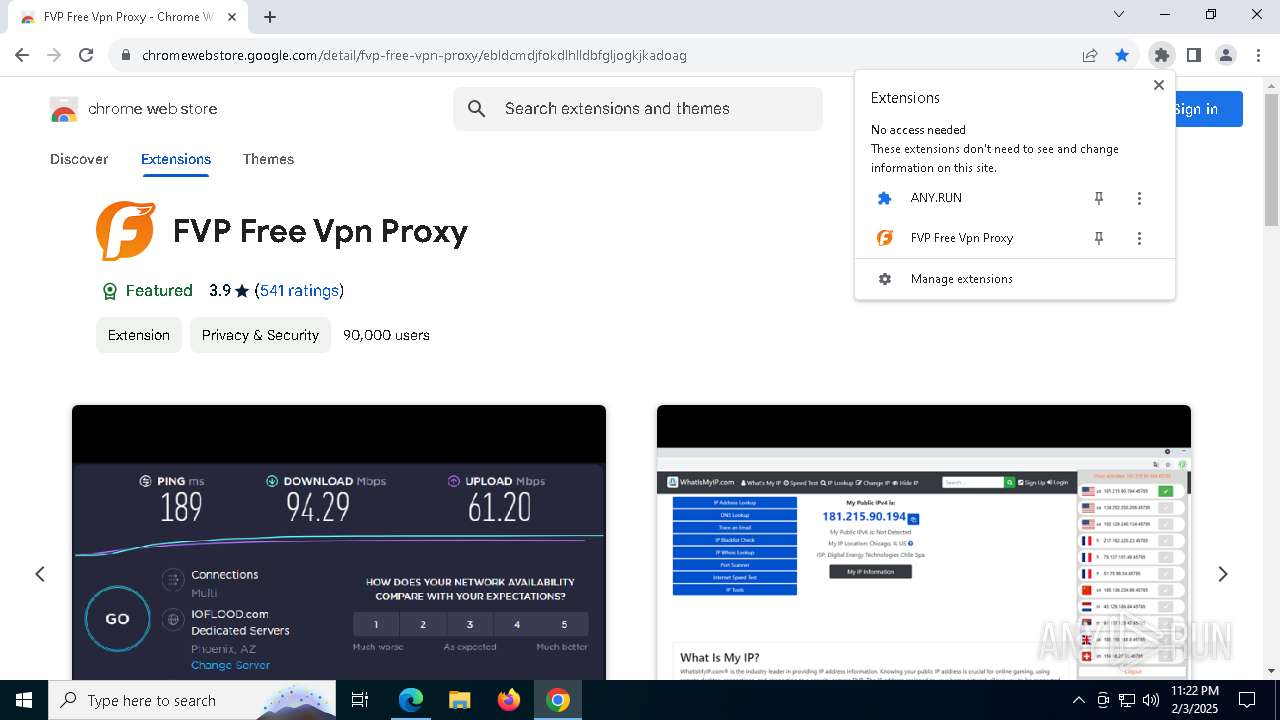Close the FVP Free Vpn Proxy tab
Image resolution: width=1280 pixels, height=720 pixels.
[x=232, y=17]
